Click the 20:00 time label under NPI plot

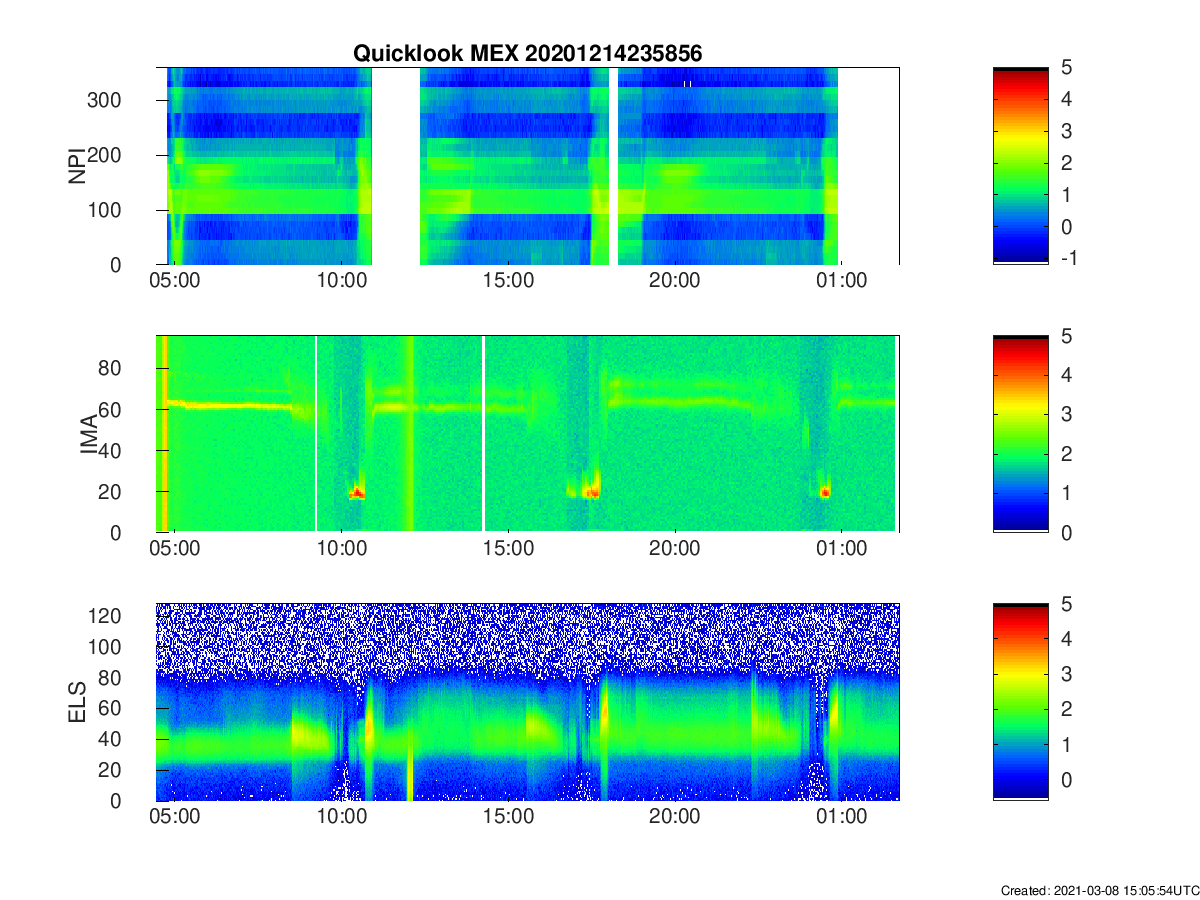click(674, 283)
